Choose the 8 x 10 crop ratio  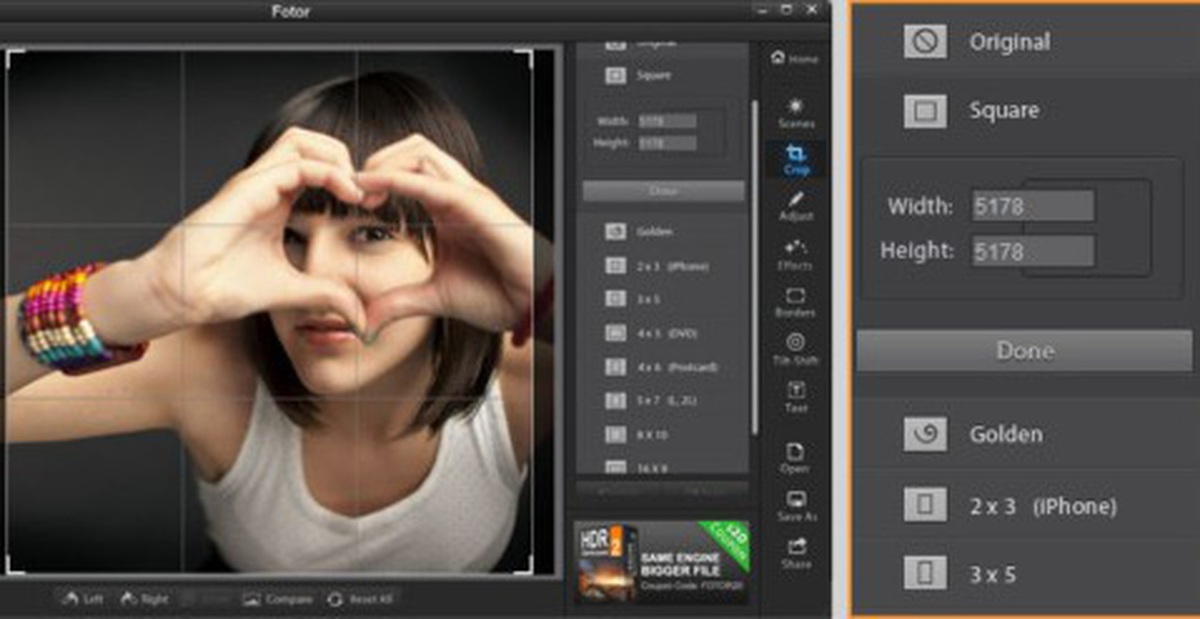tap(662, 434)
